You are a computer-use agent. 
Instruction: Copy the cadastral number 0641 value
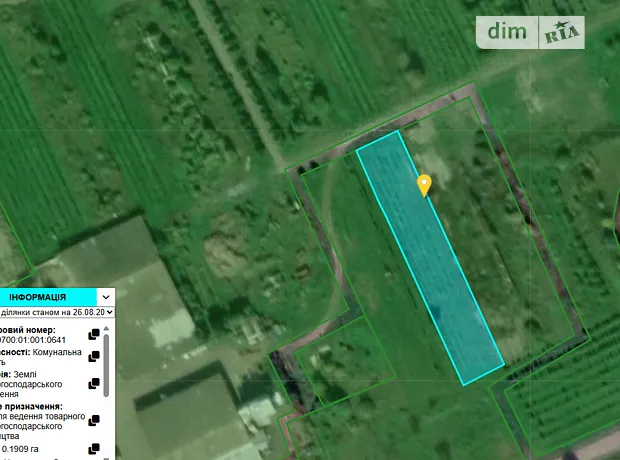(x=93, y=333)
